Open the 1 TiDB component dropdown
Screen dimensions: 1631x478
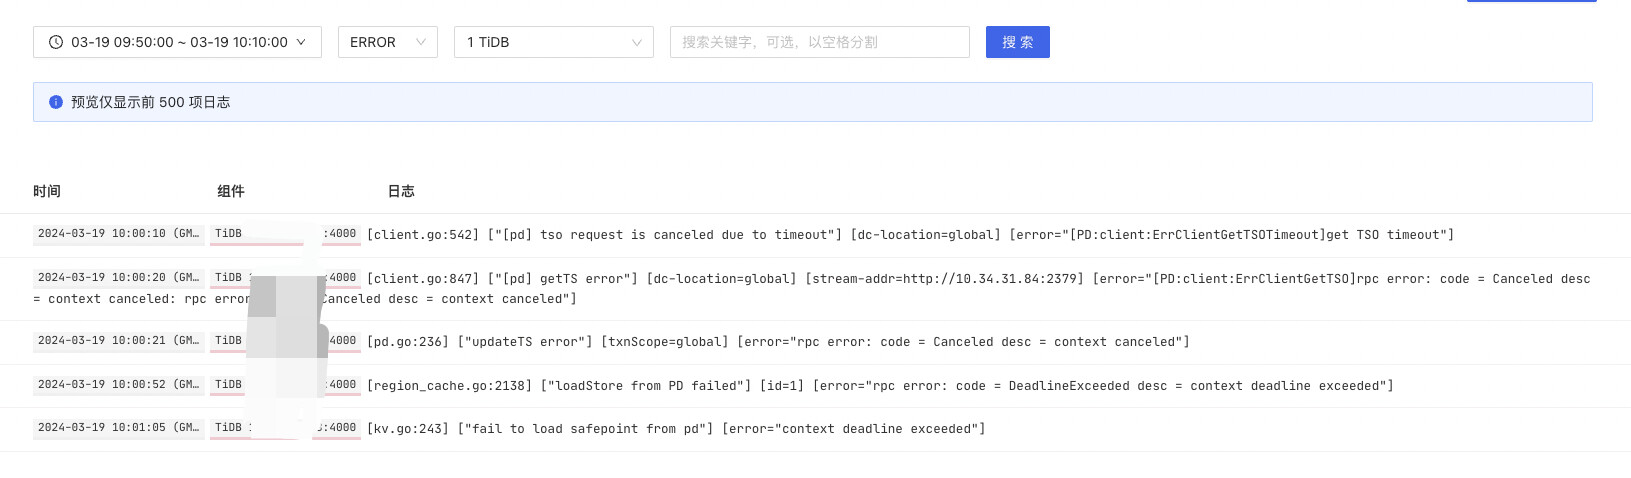(x=553, y=42)
